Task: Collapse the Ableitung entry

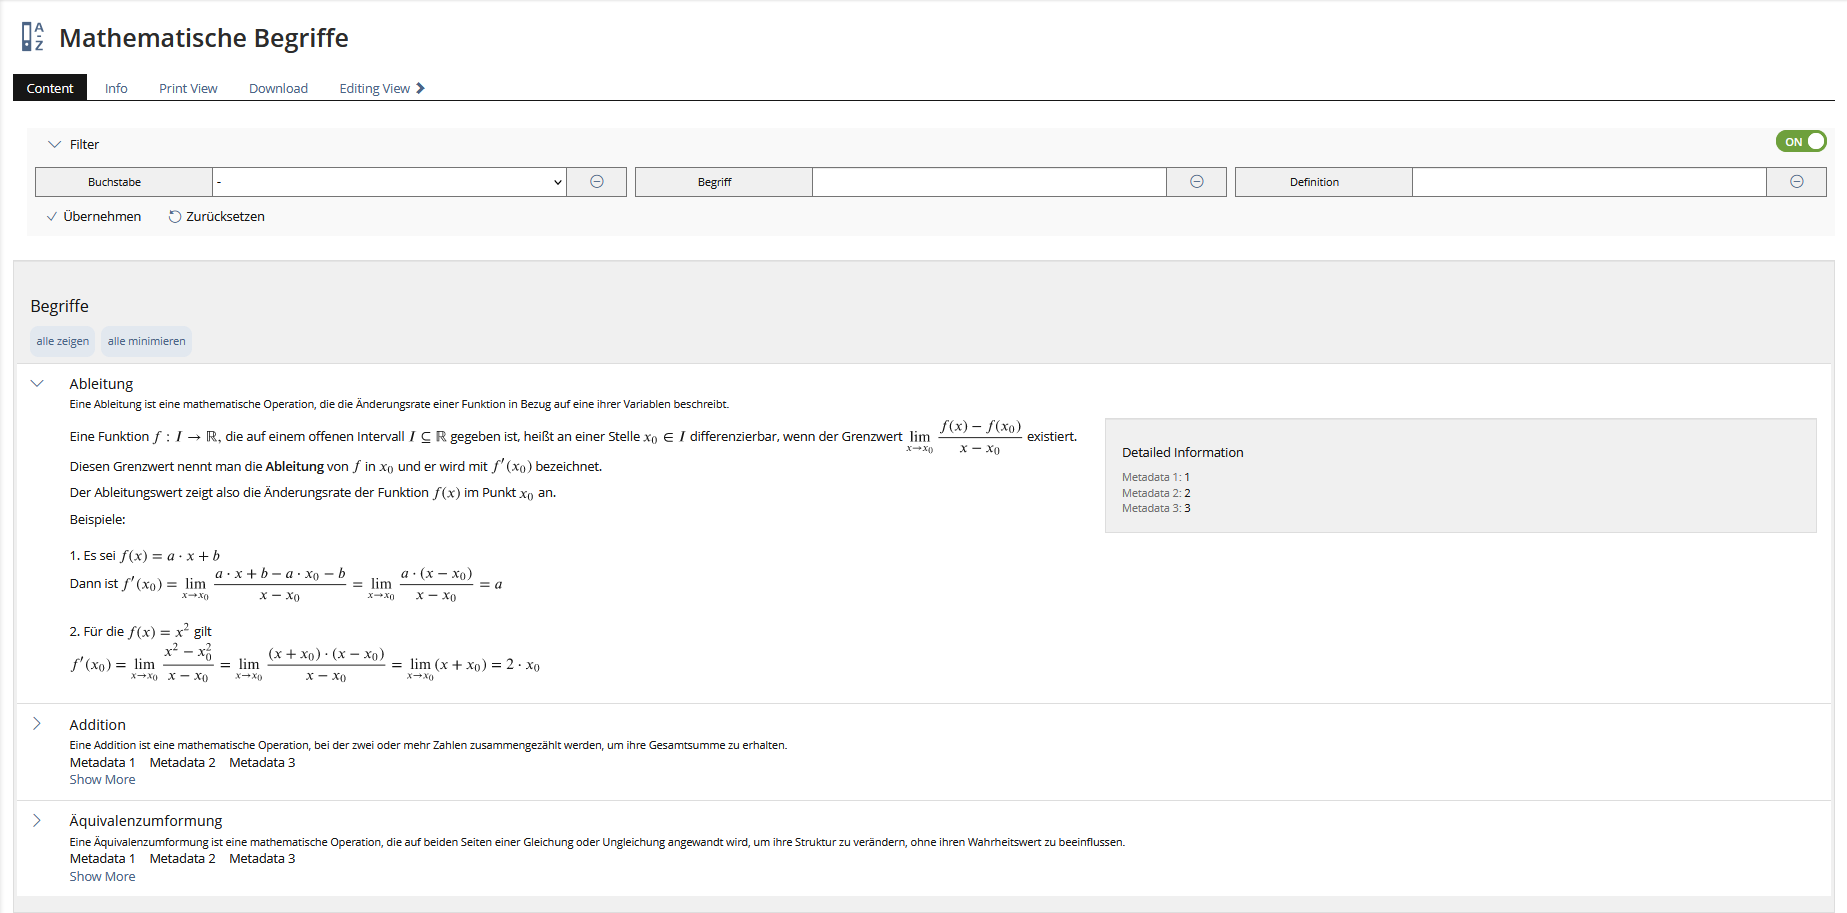Action: [38, 384]
